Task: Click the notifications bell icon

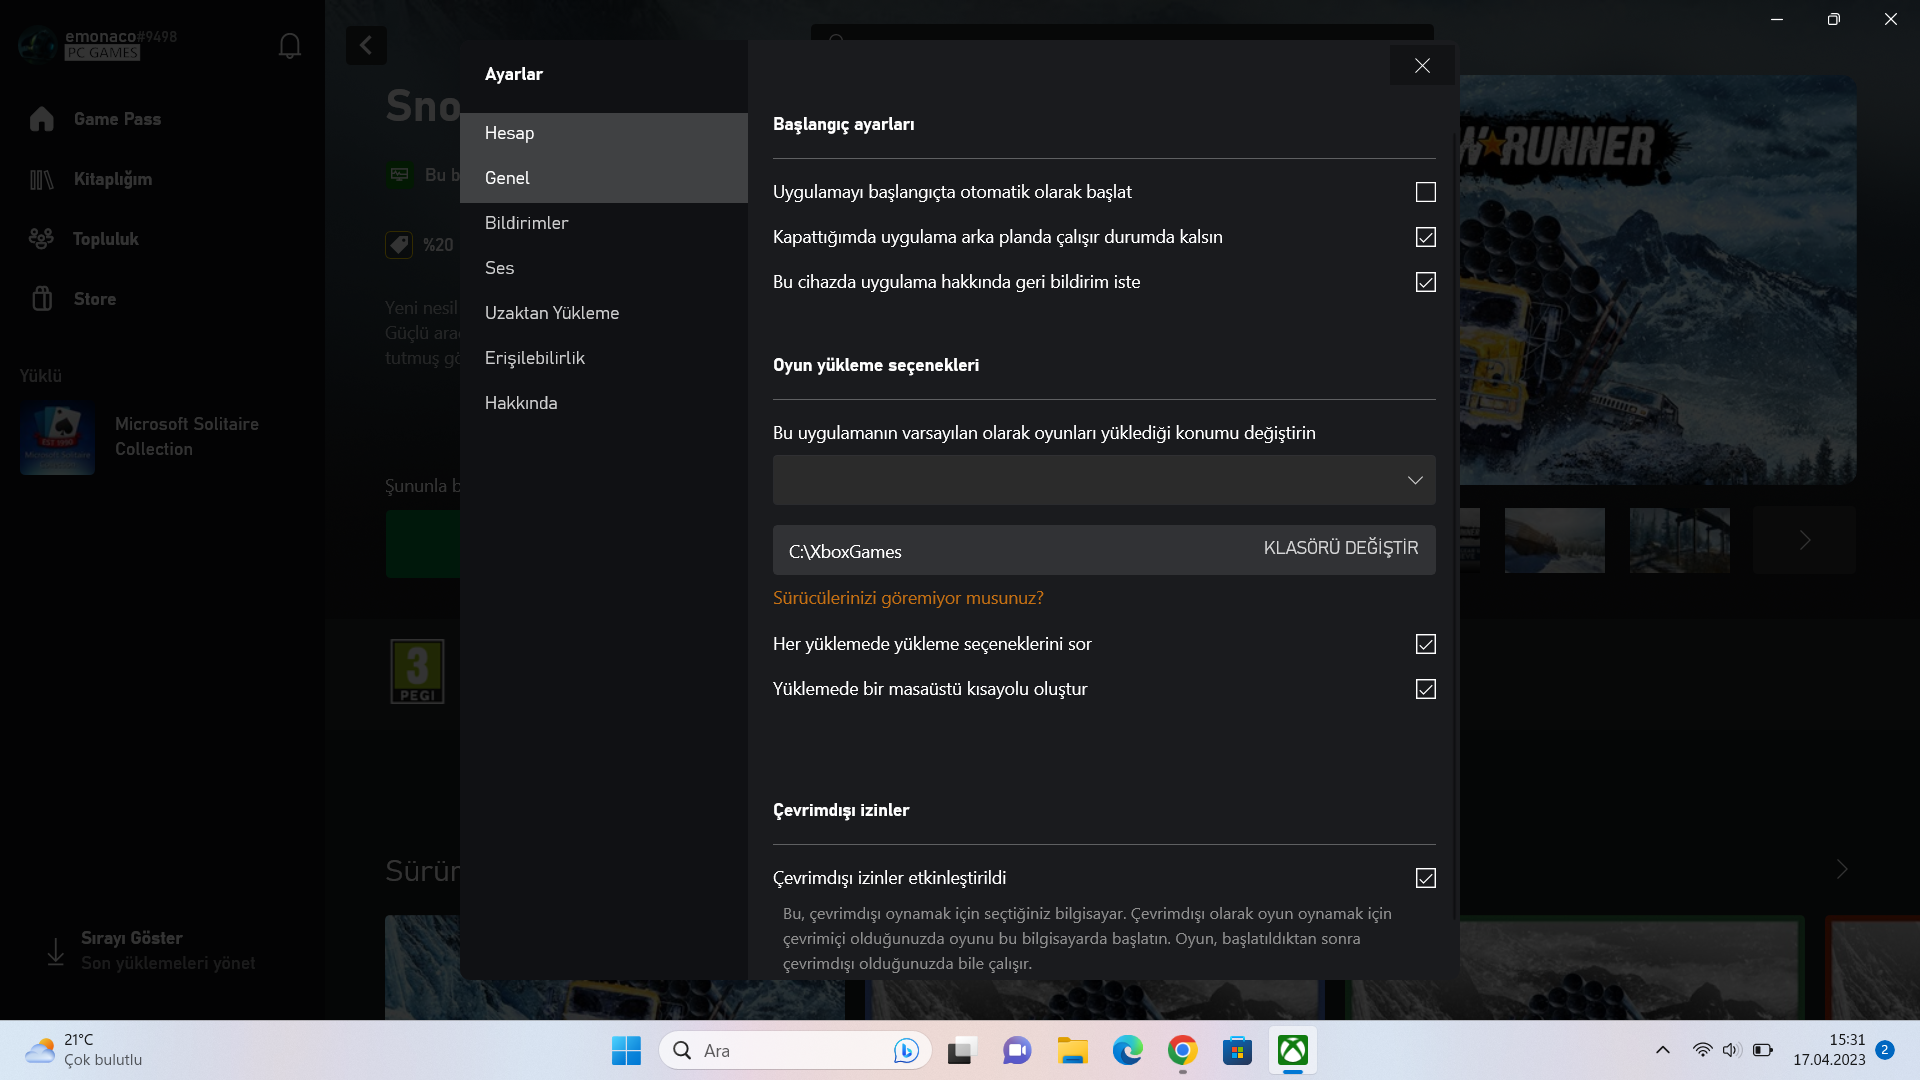Action: pyautogui.click(x=289, y=46)
